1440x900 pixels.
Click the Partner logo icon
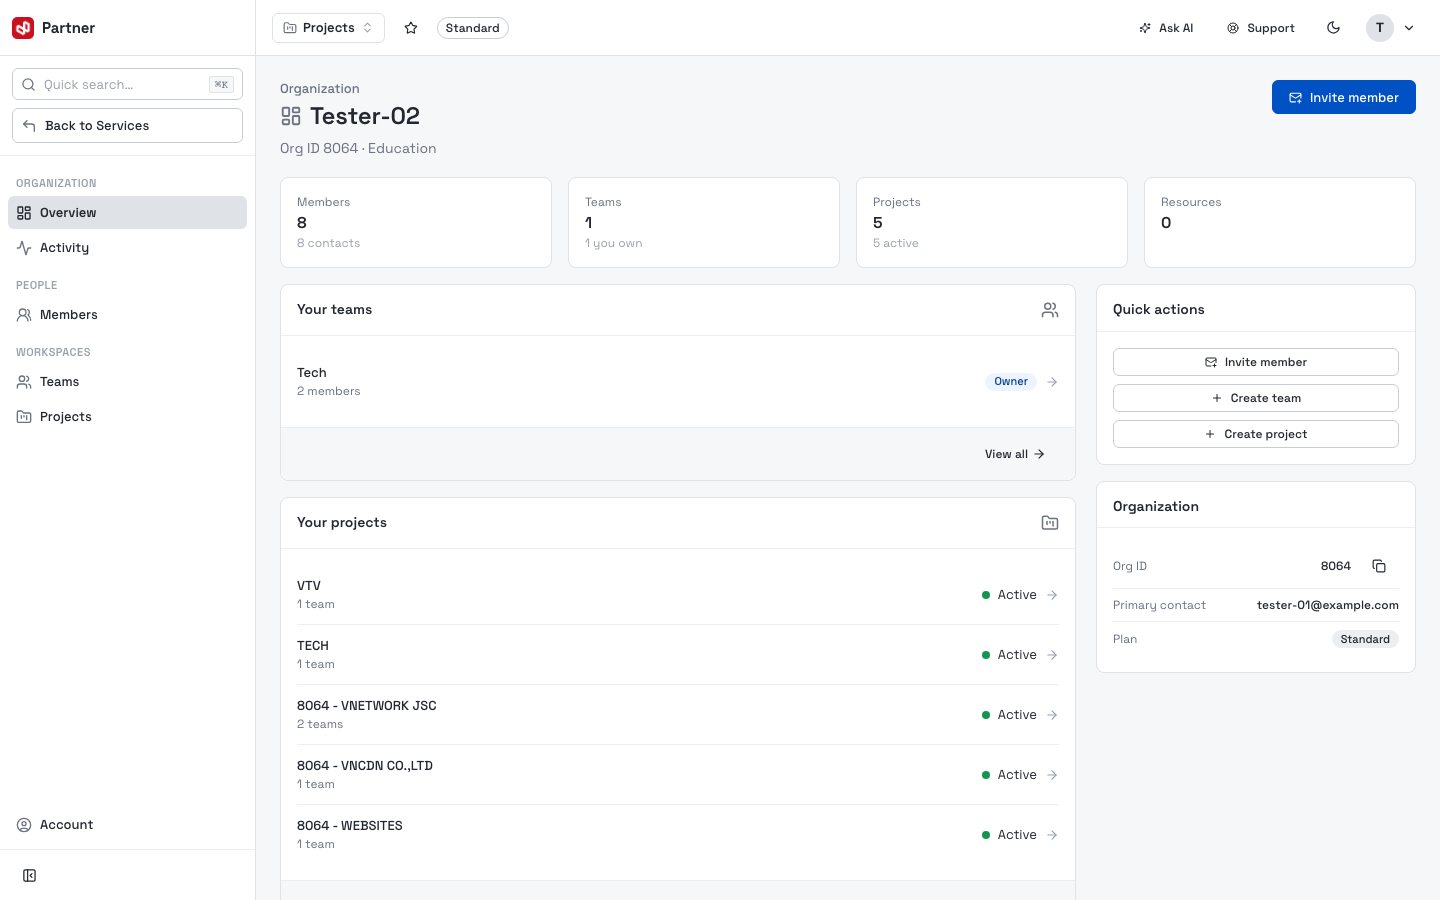23,28
